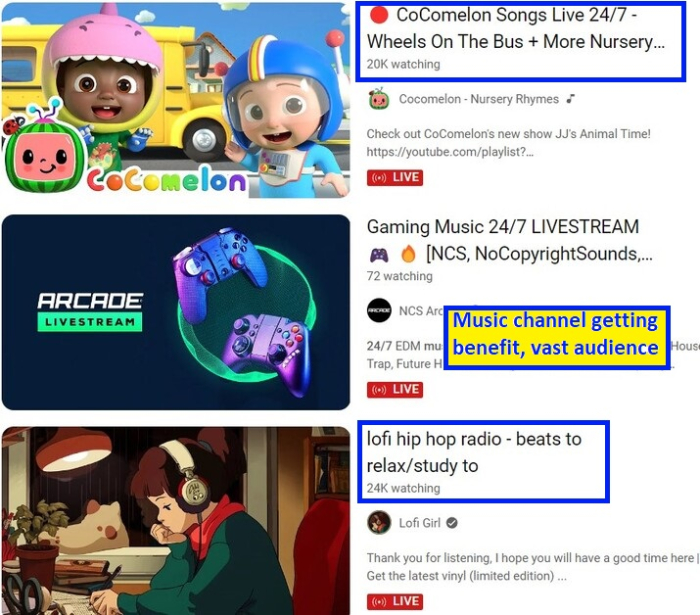
Task: Click the Cocomelon channel avatar icon
Action: click(x=379, y=99)
